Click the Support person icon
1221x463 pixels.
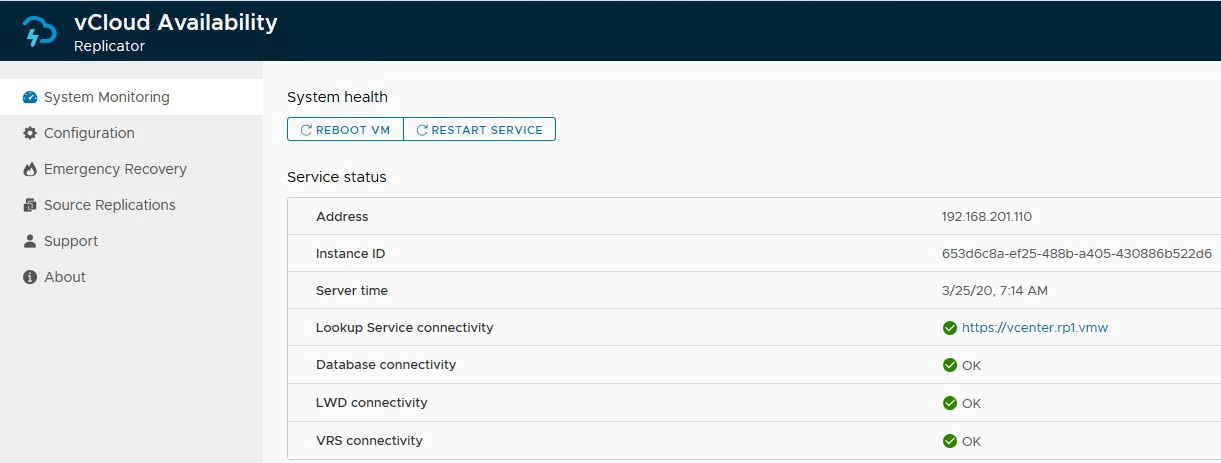(x=30, y=241)
